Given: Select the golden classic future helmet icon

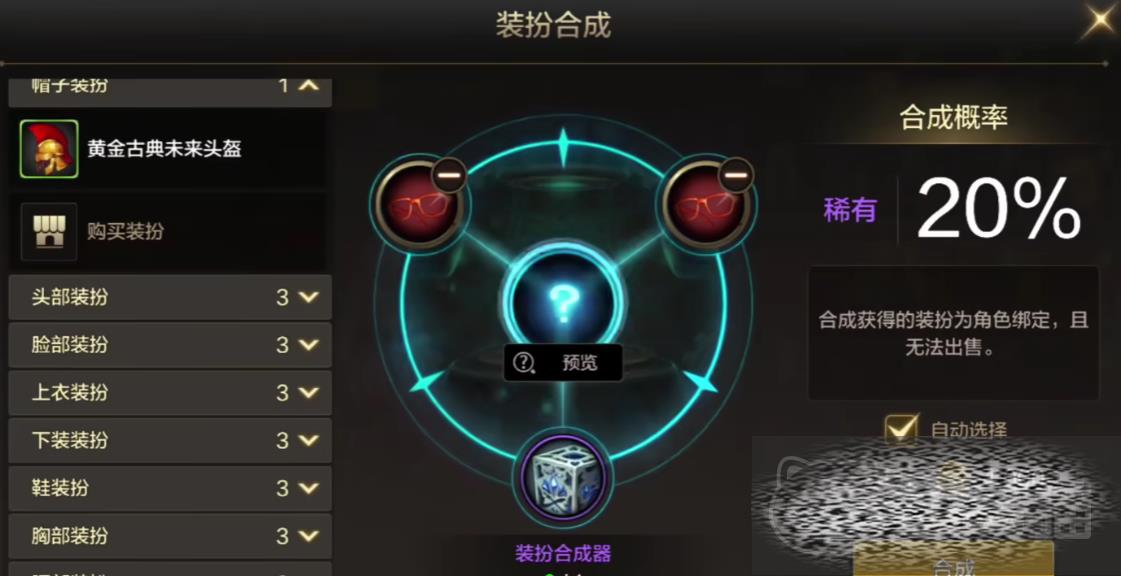Looking at the screenshot, I should click(49, 149).
